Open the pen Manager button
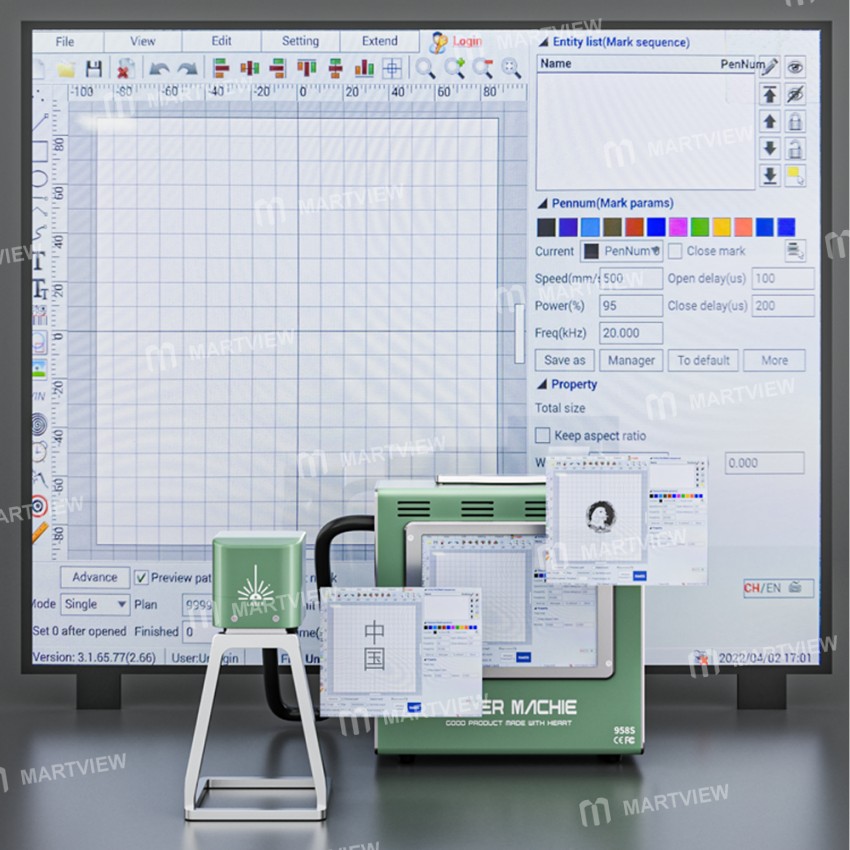 tap(631, 360)
